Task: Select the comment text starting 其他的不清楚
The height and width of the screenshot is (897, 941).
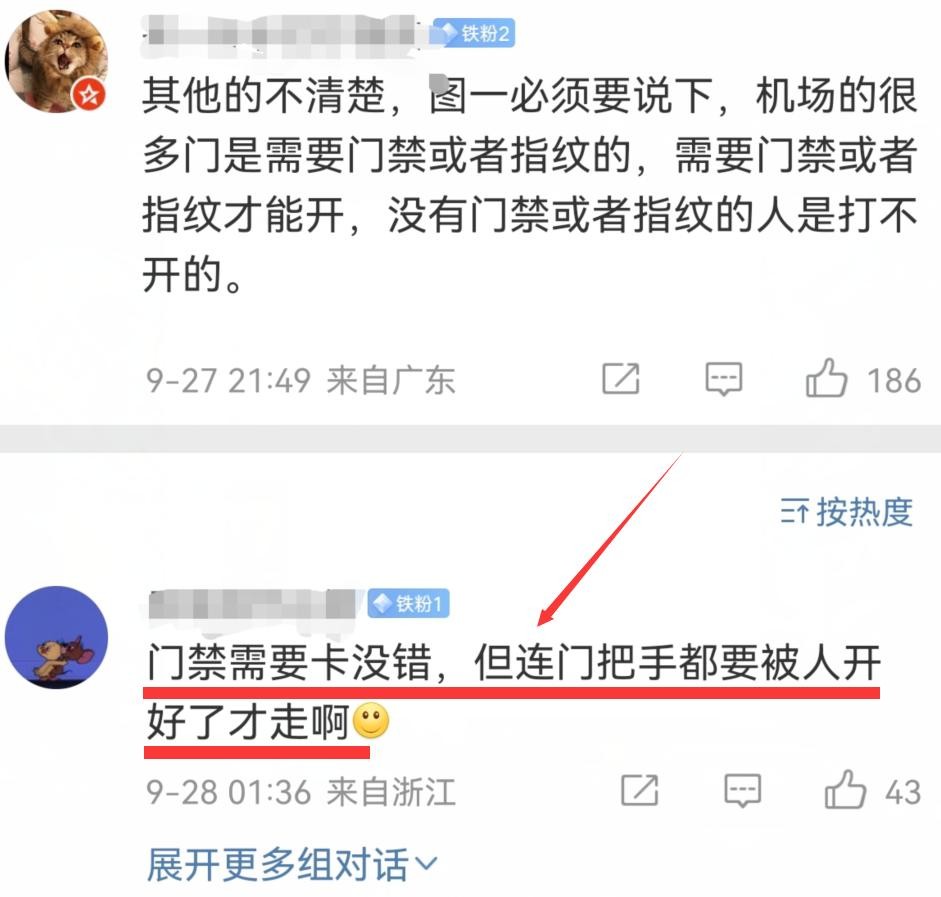Action: tap(530, 185)
